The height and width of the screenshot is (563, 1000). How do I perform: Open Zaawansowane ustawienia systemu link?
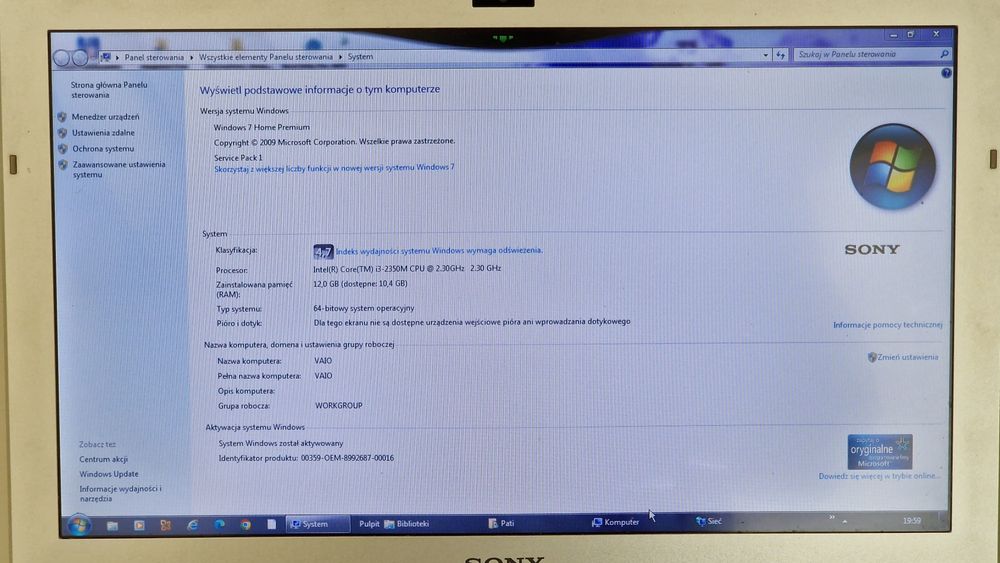(x=119, y=170)
